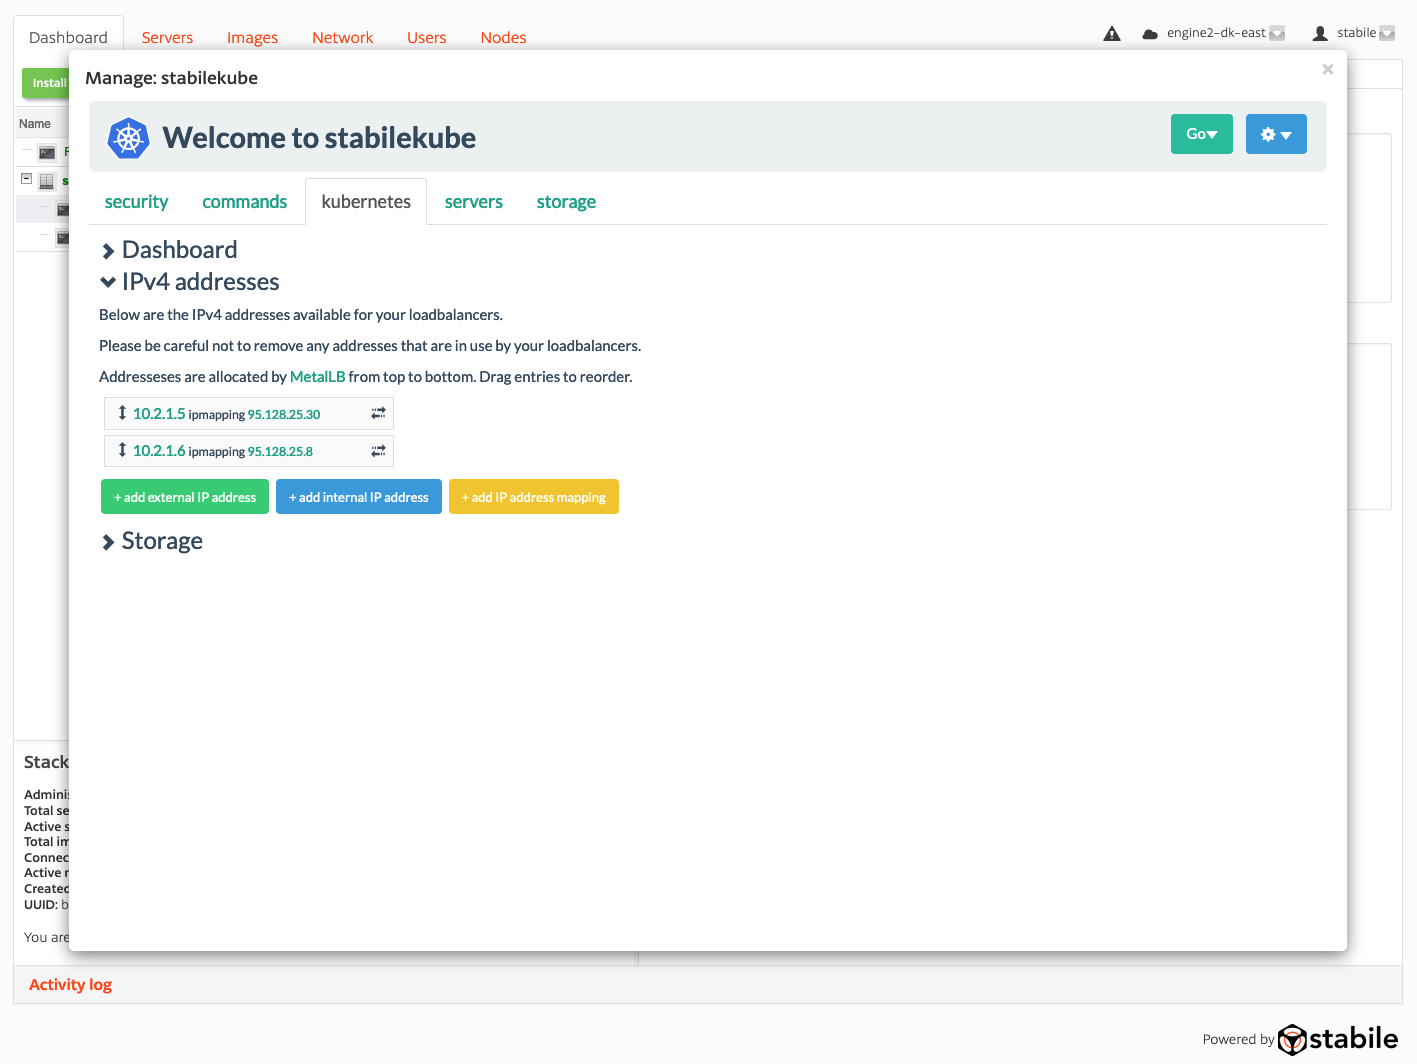
Task: Click the warning triangle alert icon
Action: [x=1112, y=34]
